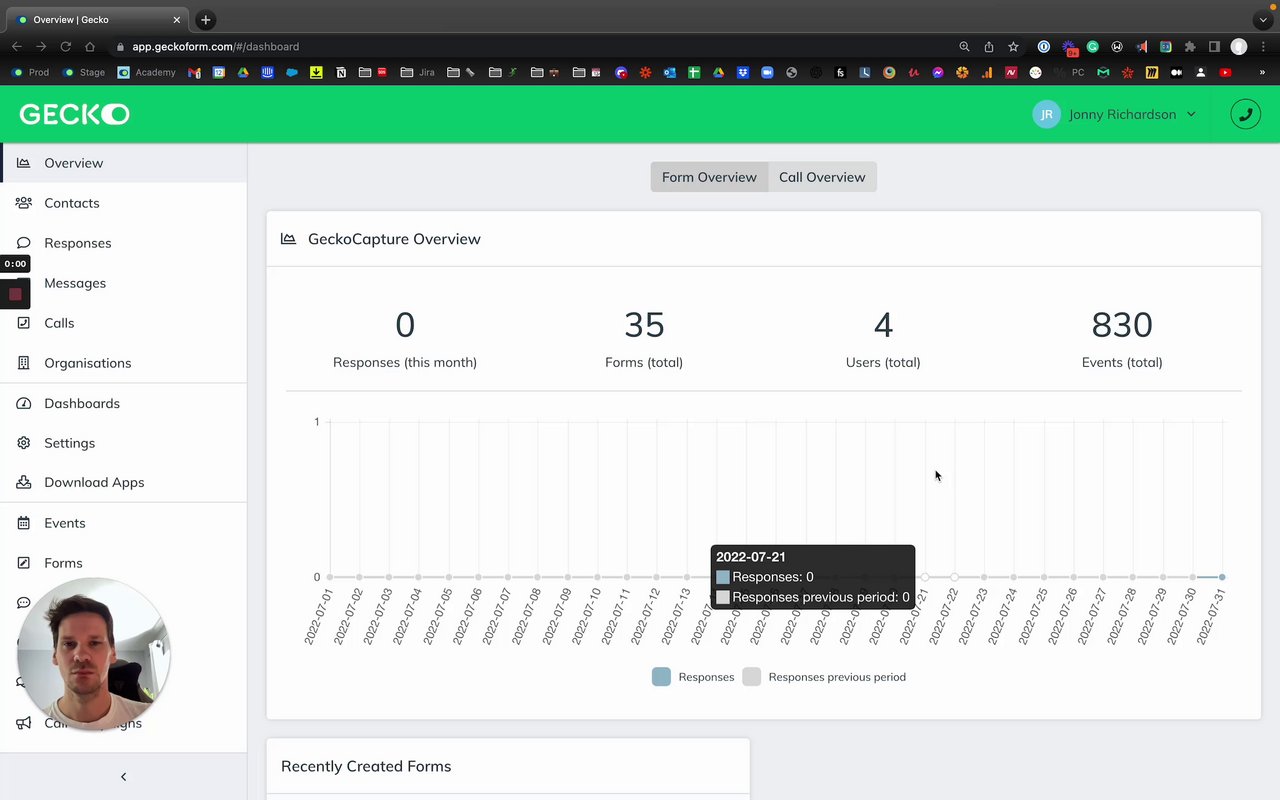
Task: Click the GeckoCapture Overview heading
Action: click(394, 239)
